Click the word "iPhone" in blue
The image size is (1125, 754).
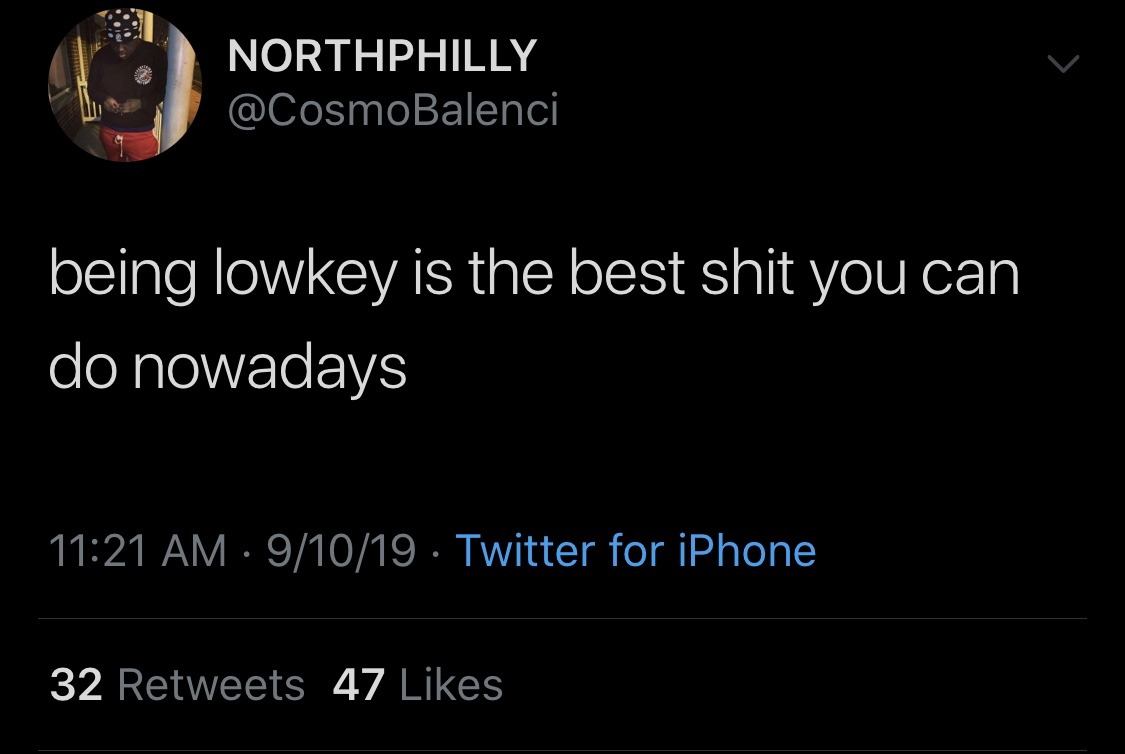(747, 550)
